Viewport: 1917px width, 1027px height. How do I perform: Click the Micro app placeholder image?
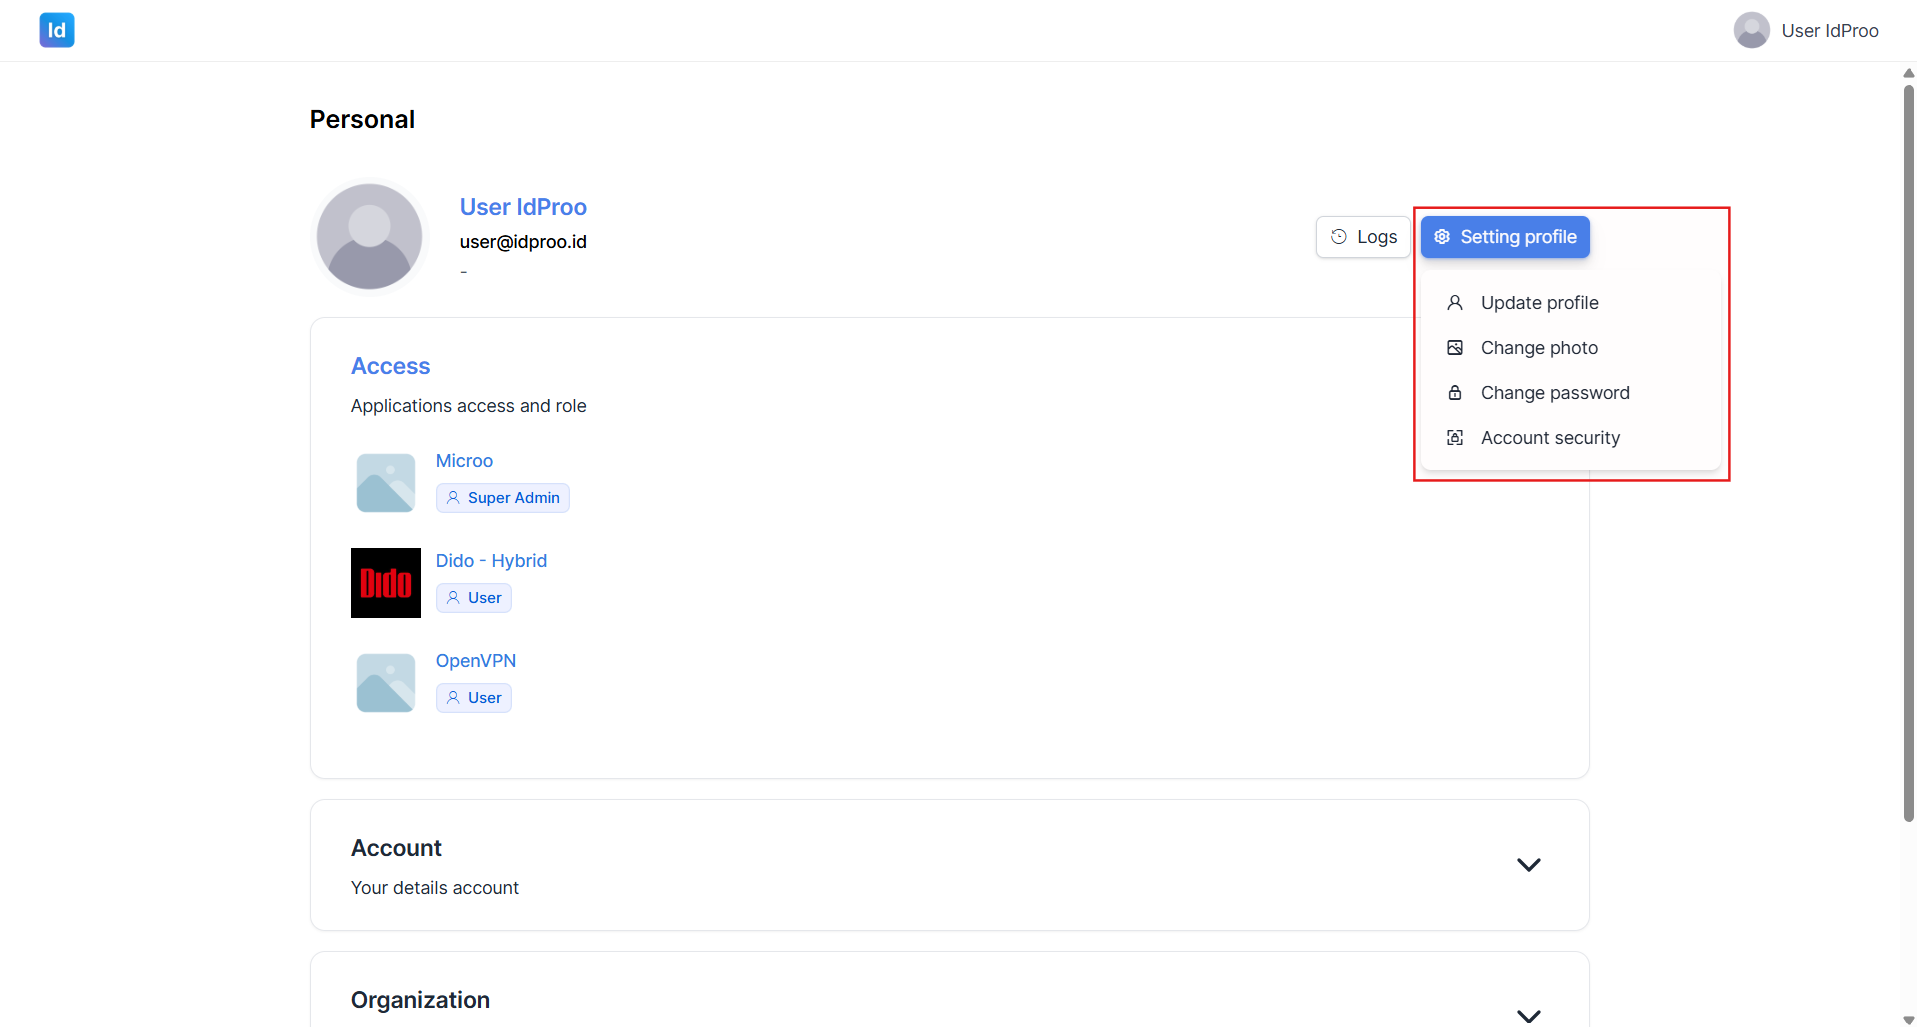[385, 483]
